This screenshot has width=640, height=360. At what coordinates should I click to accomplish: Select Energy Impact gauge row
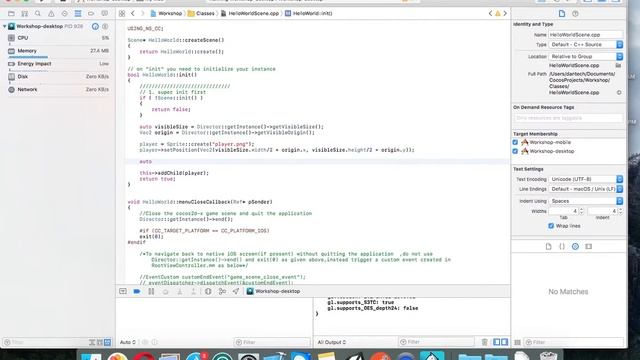[58, 64]
